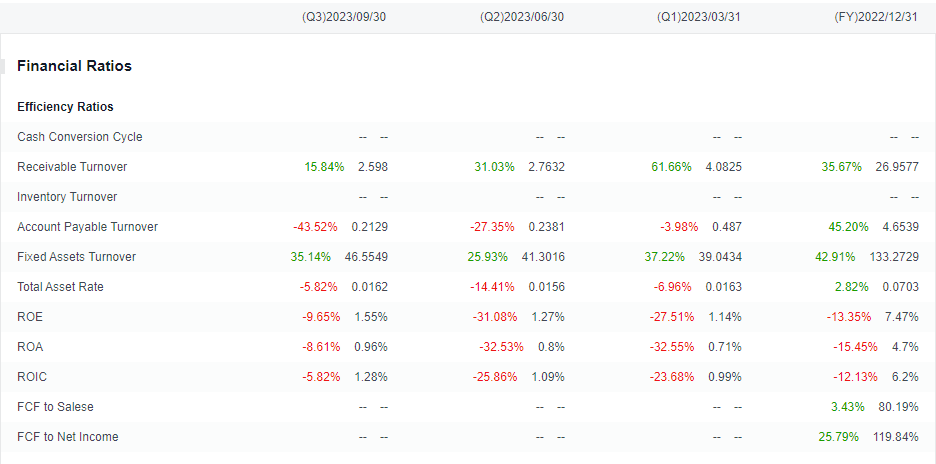Click the -25.86% ROIC change
This screenshot has height=464, width=936.
[x=495, y=377]
